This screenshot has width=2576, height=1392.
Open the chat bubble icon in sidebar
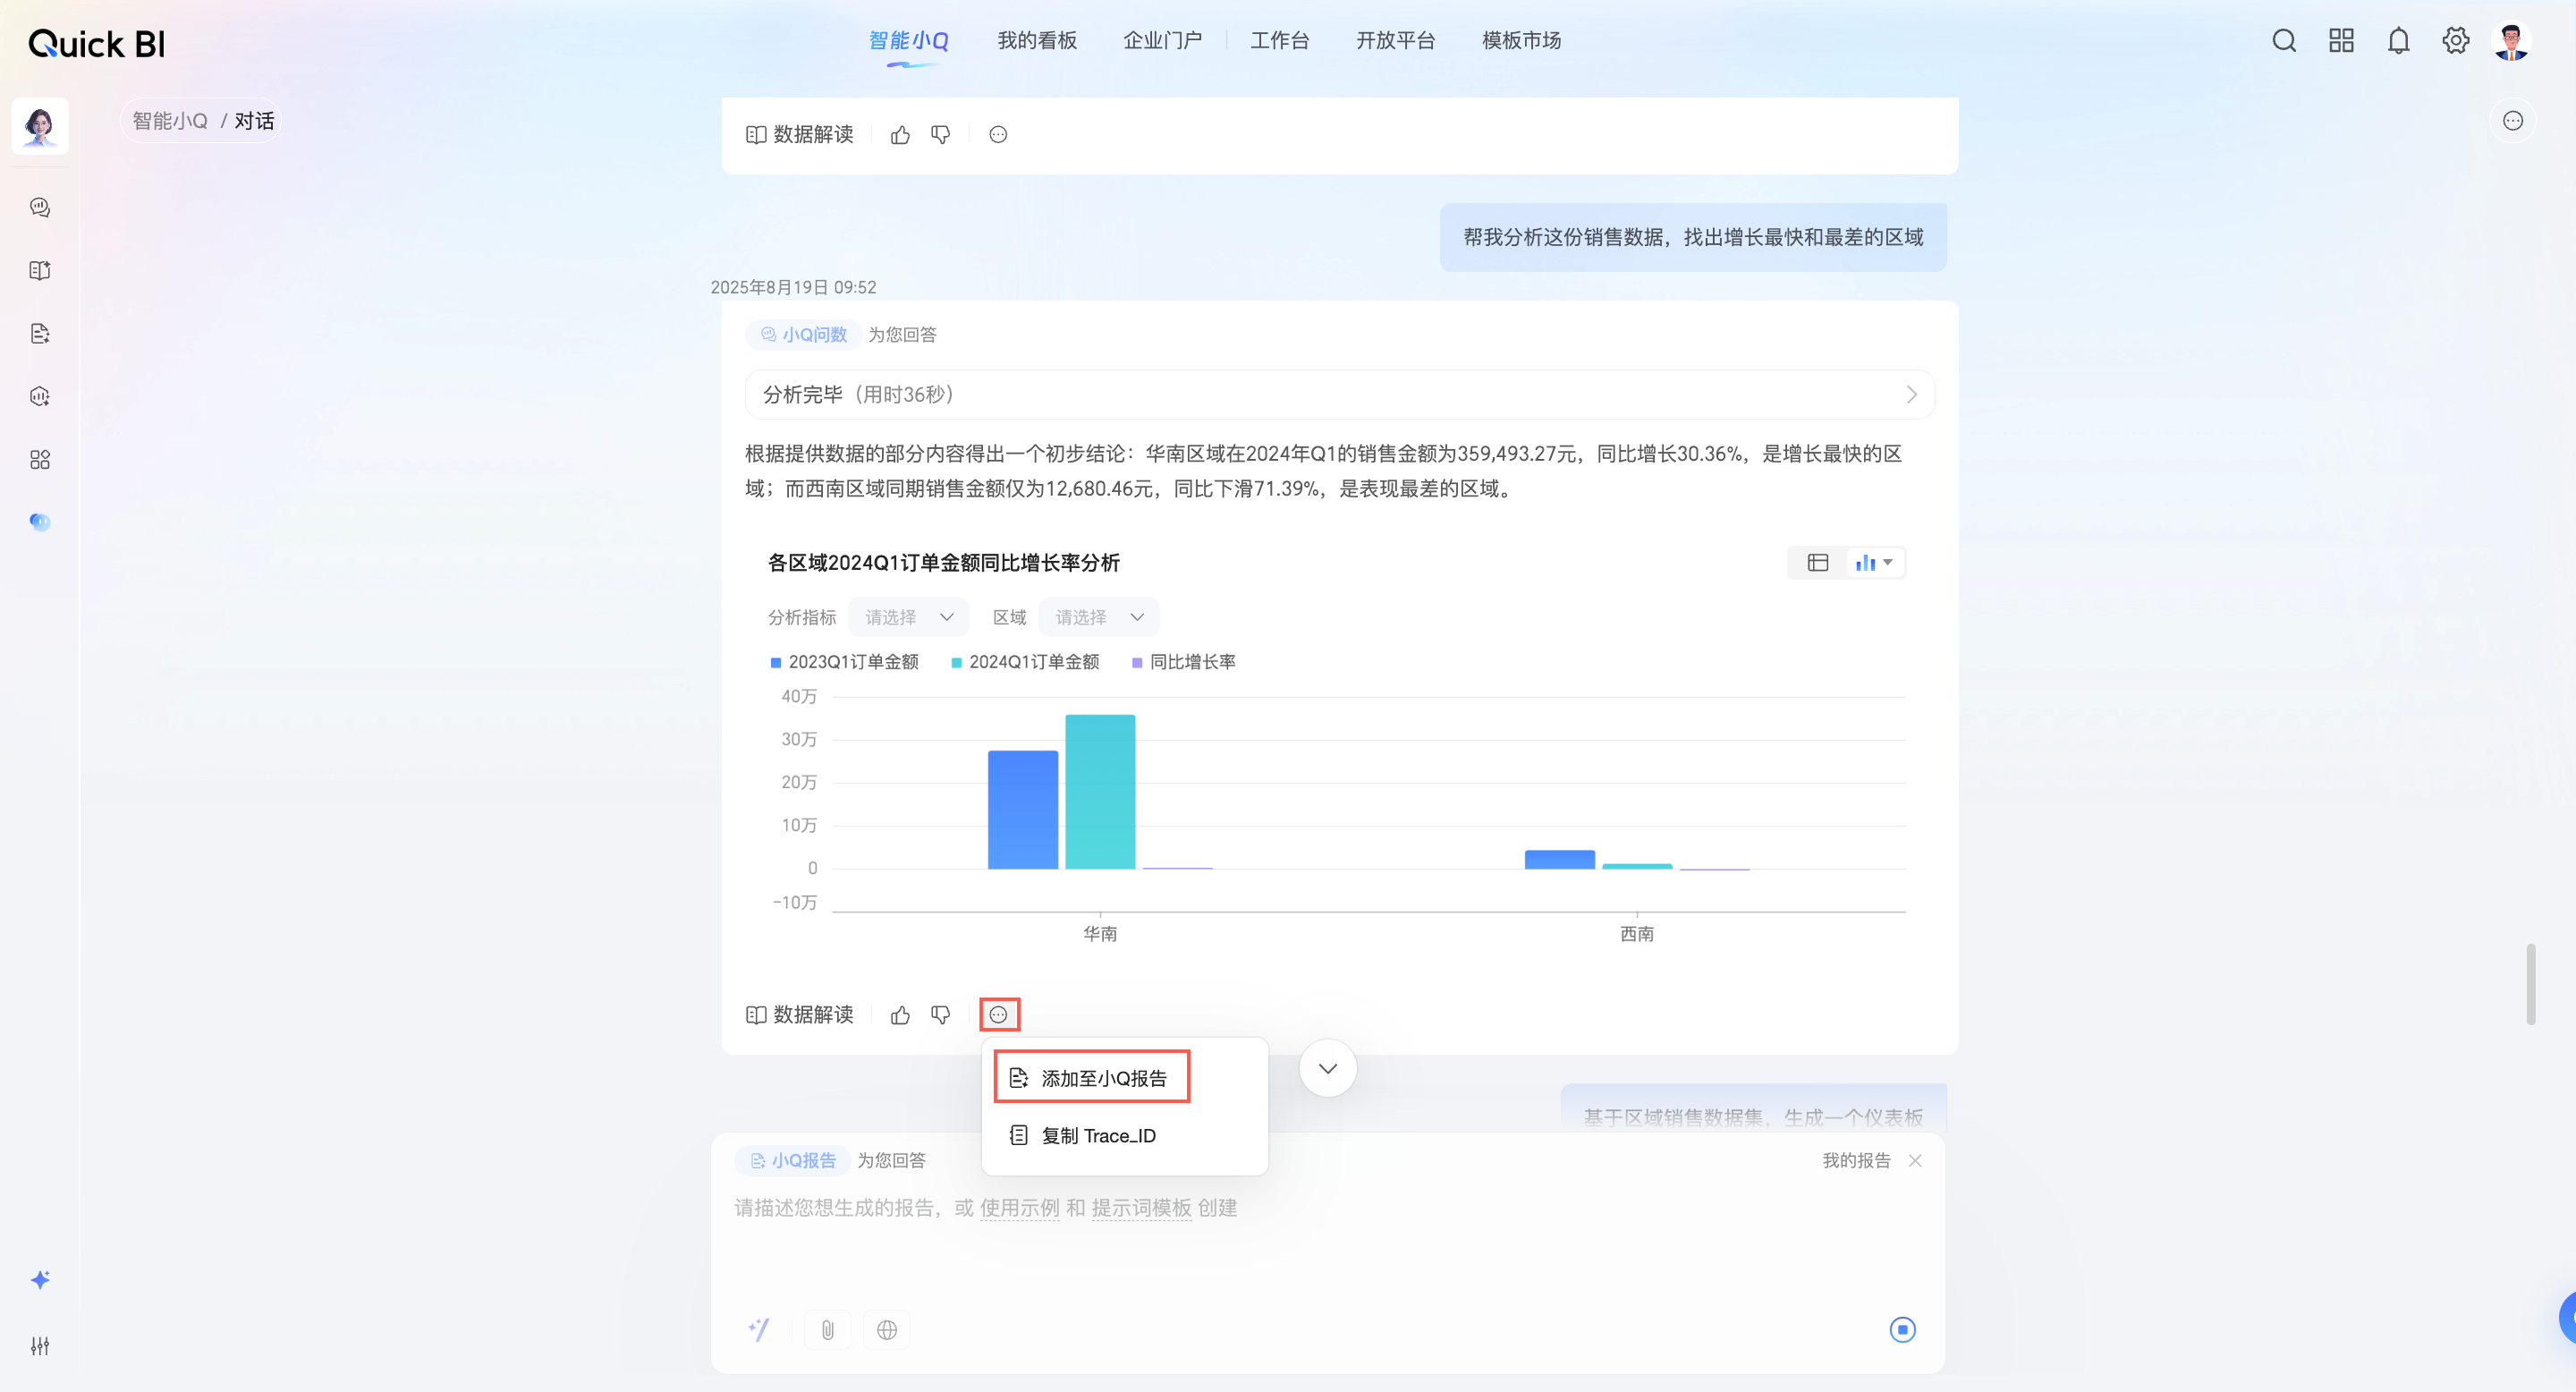[40, 207]
